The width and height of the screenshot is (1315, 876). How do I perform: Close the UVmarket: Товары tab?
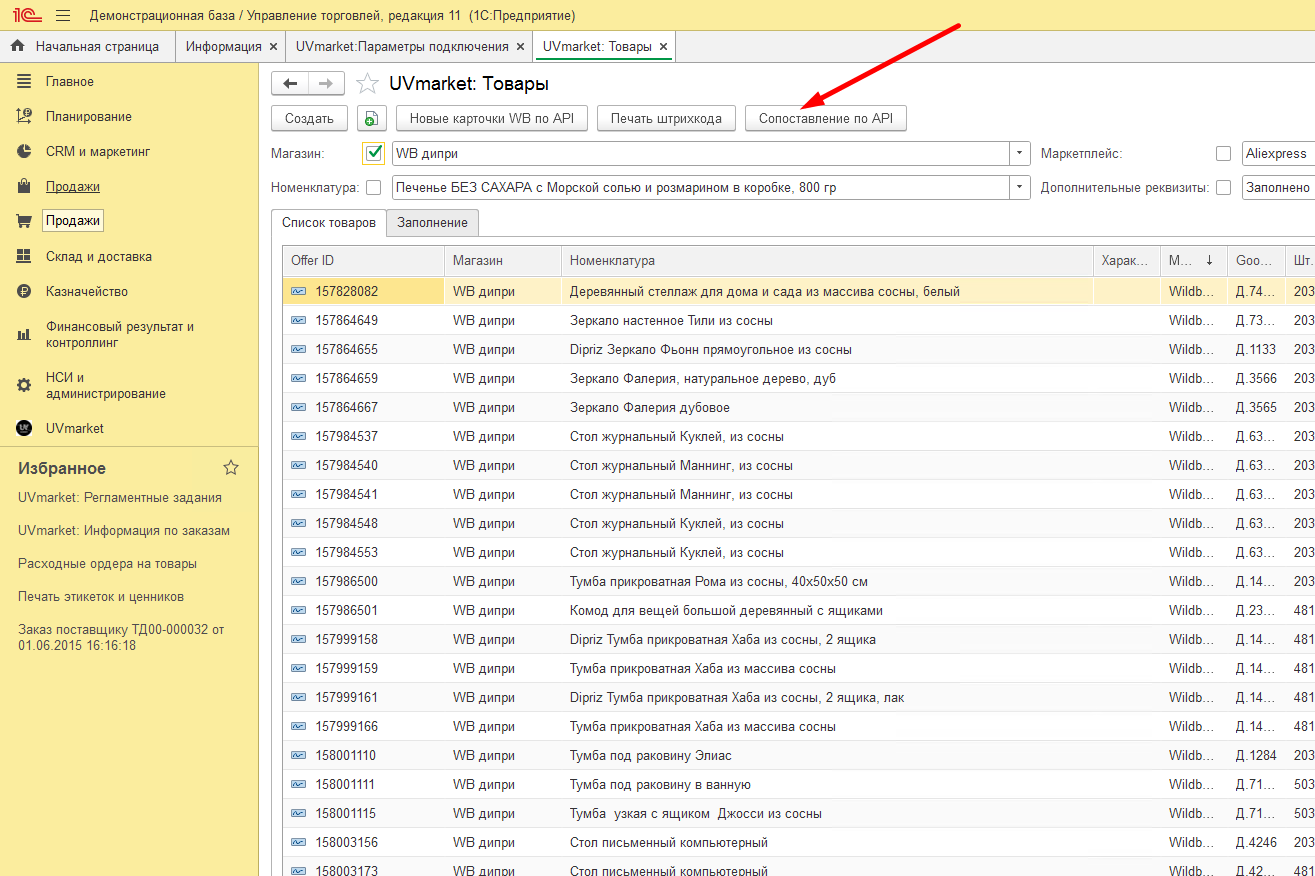[x=664, y=46]
